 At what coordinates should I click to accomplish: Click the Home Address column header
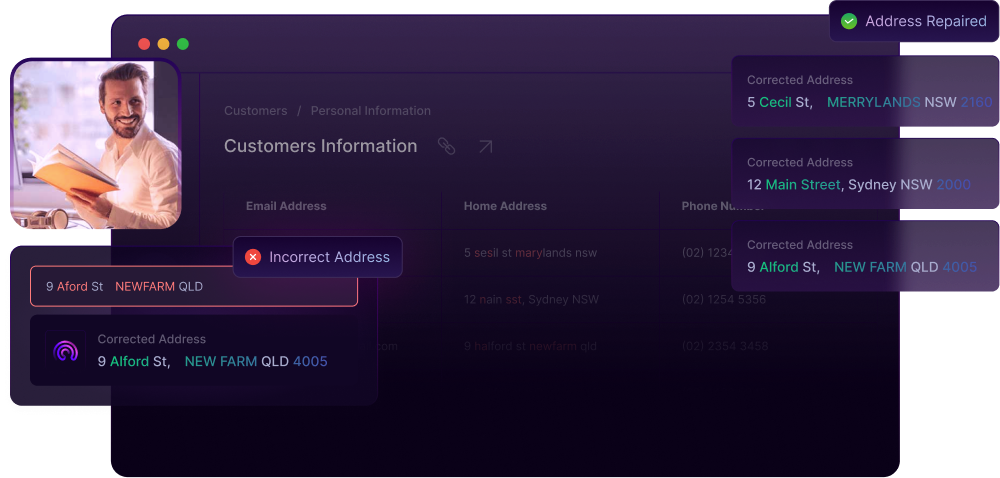[505, 206]
